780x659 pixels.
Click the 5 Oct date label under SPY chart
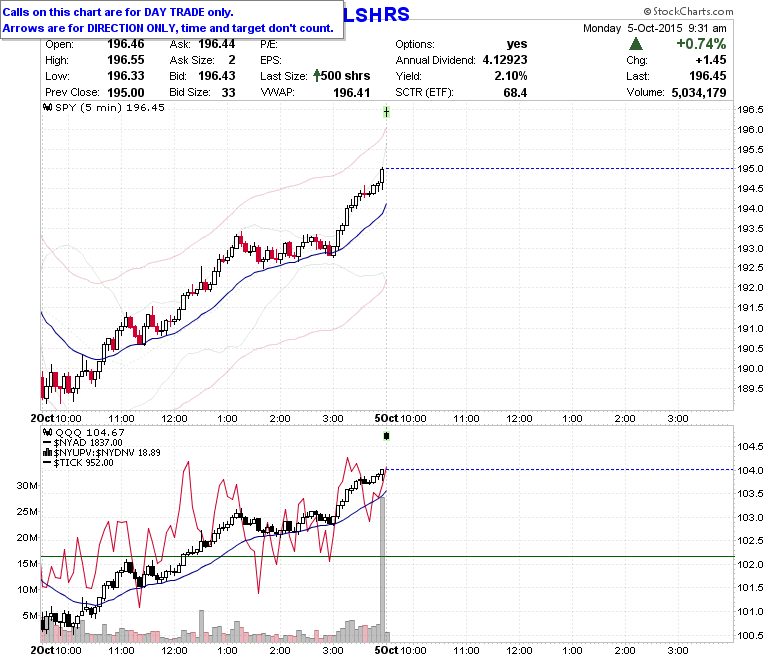point(387,418)
